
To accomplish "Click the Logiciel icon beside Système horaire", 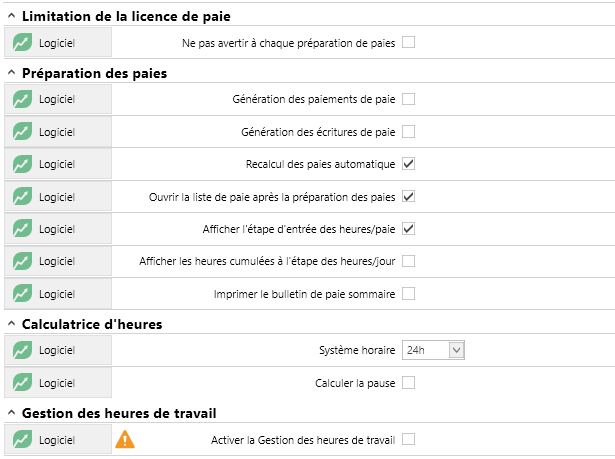I will click(22, 350).
